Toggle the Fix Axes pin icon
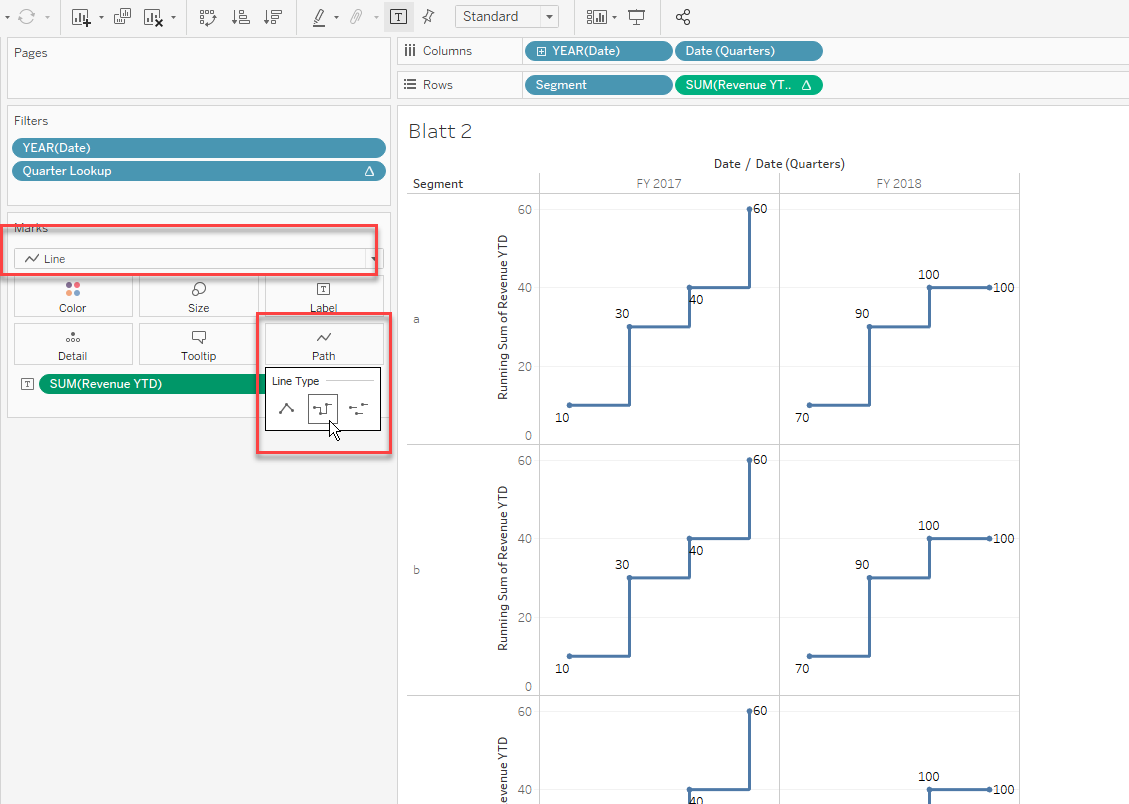The image size is (1129, 804). [x=426, y=17]
